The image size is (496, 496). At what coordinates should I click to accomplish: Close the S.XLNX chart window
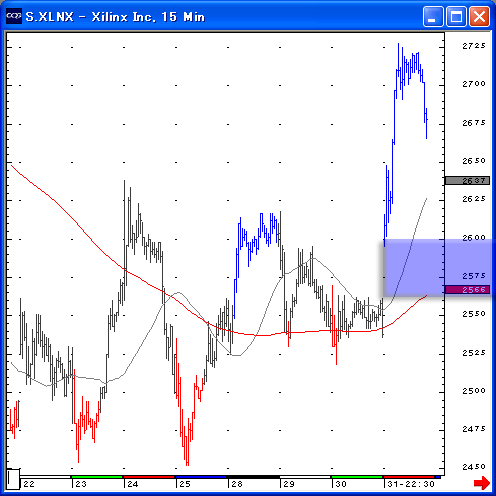click(x=479, y=16)
